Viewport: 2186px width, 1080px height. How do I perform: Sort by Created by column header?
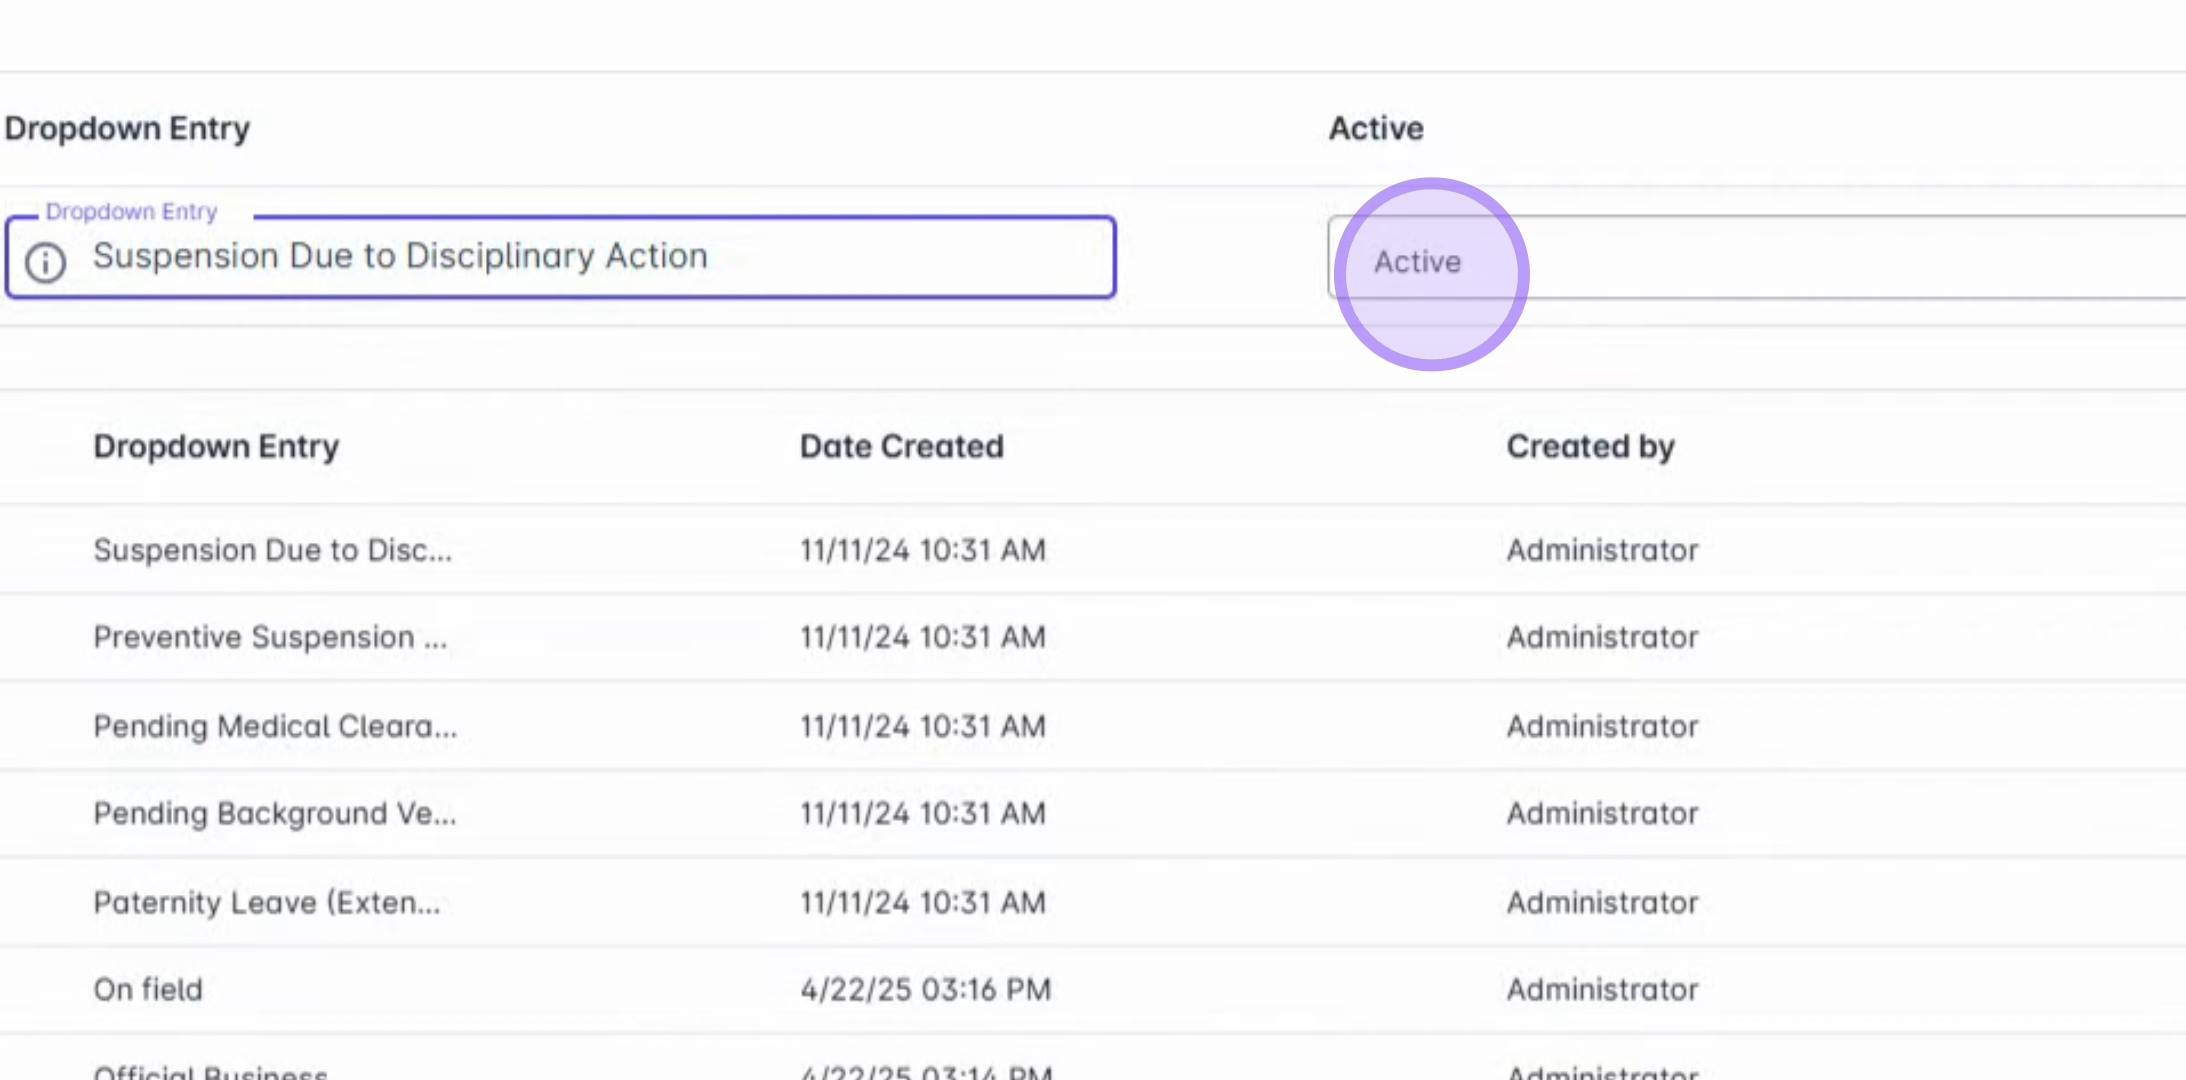coord(1590,446)
